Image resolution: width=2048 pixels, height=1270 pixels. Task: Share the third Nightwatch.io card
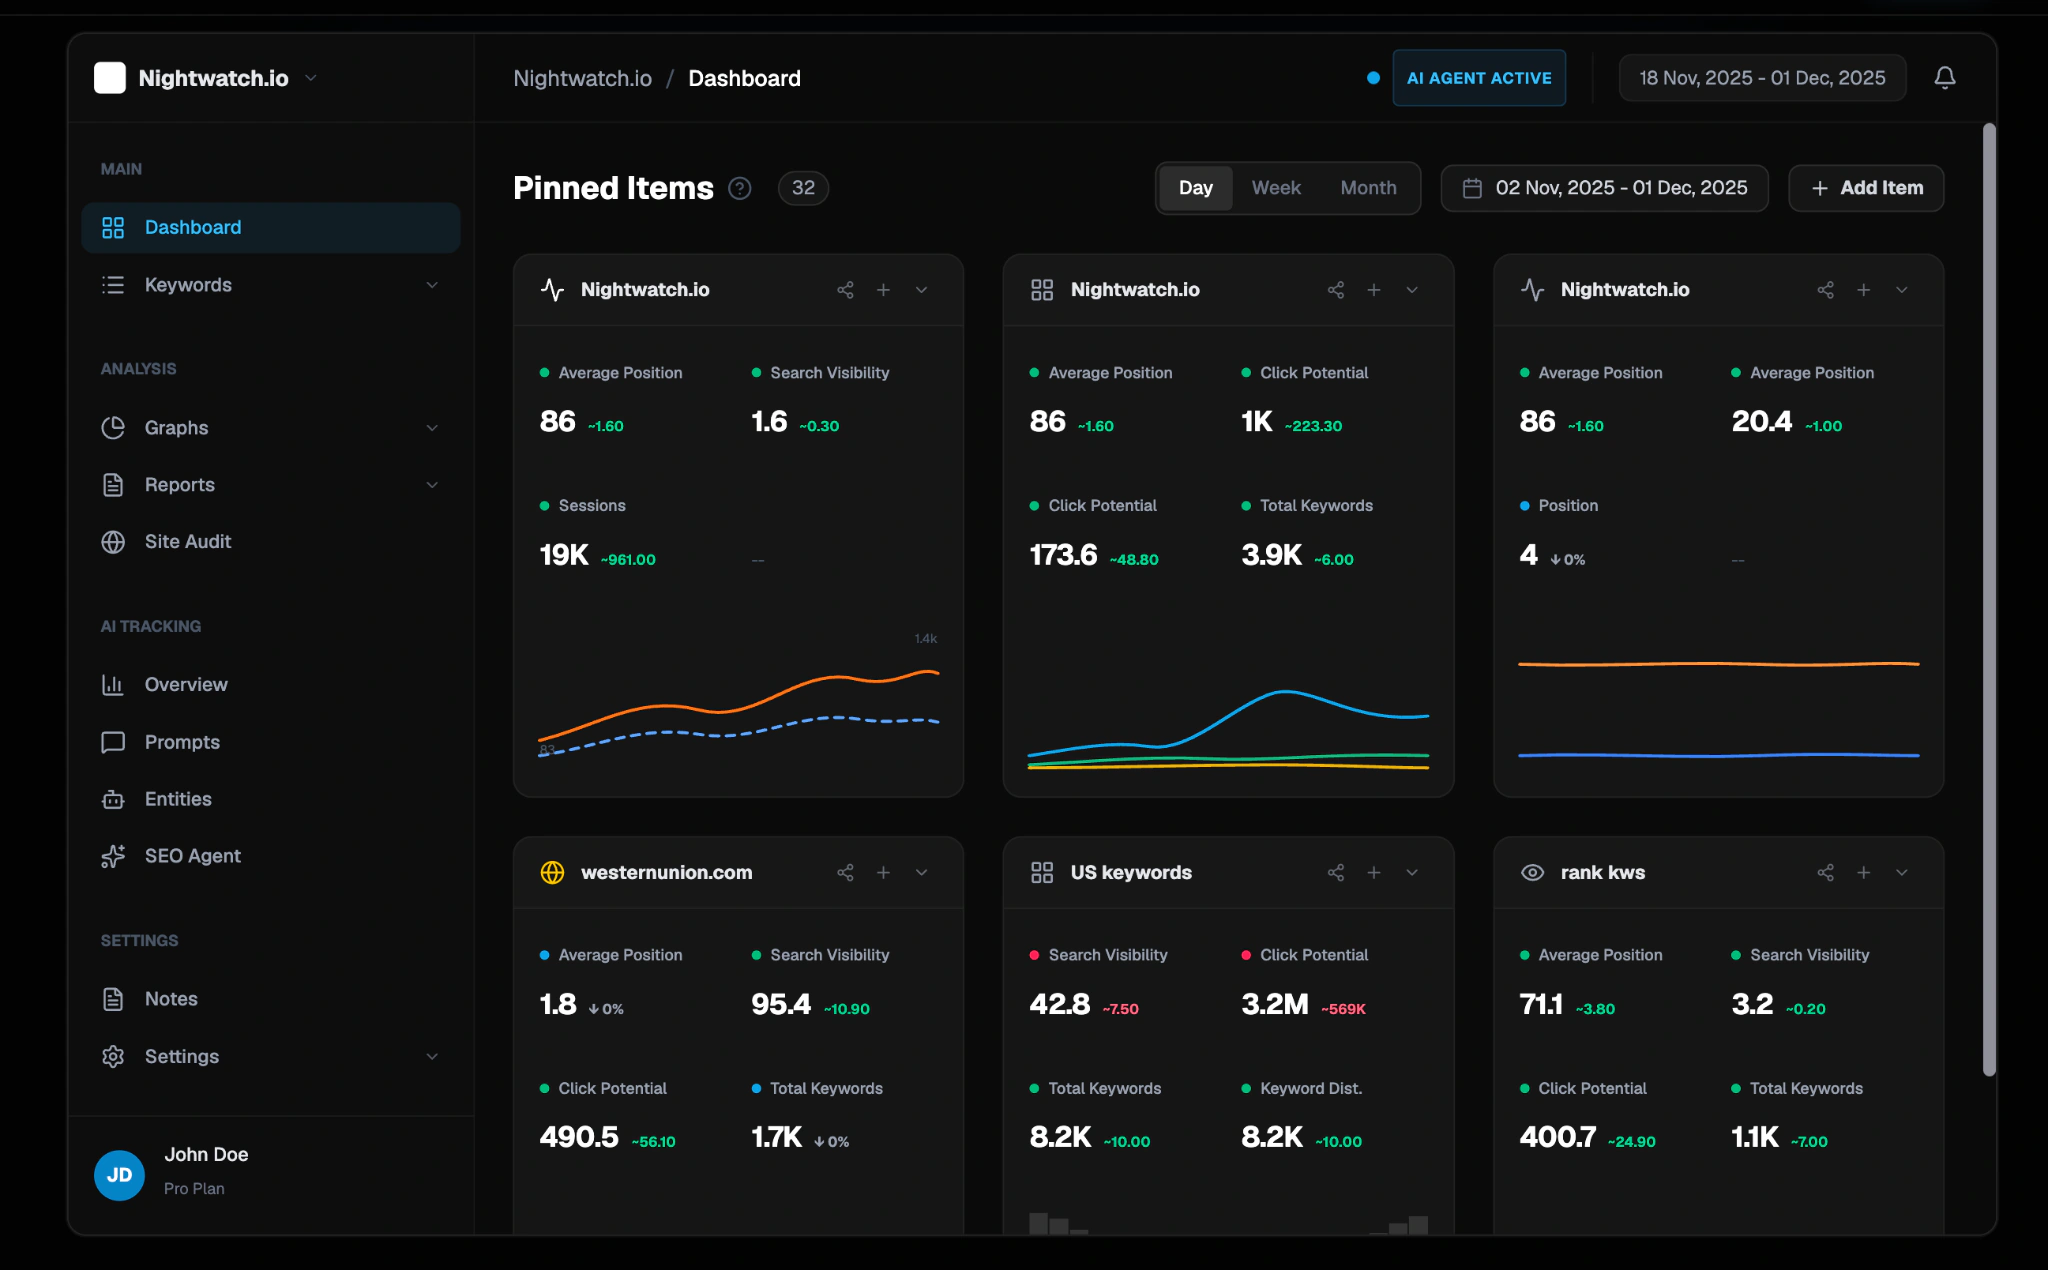click(x=1825, y=290)
